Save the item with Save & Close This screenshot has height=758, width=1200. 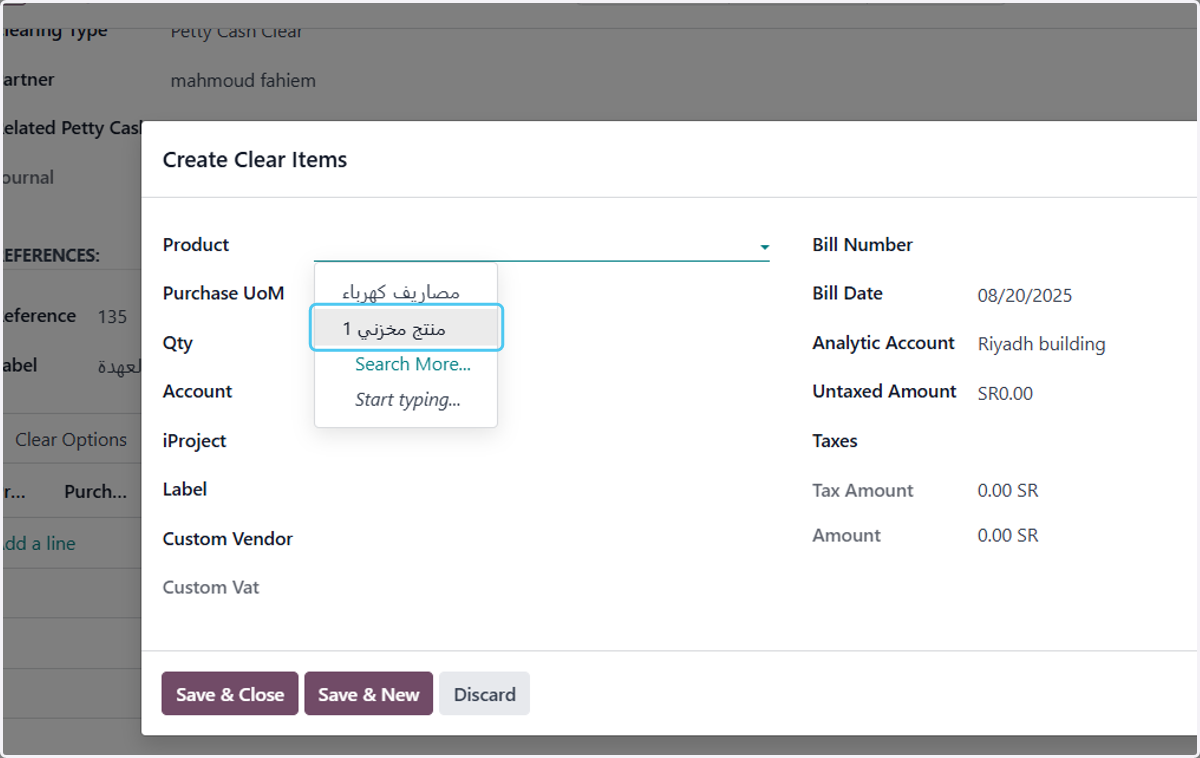point(230,694)
